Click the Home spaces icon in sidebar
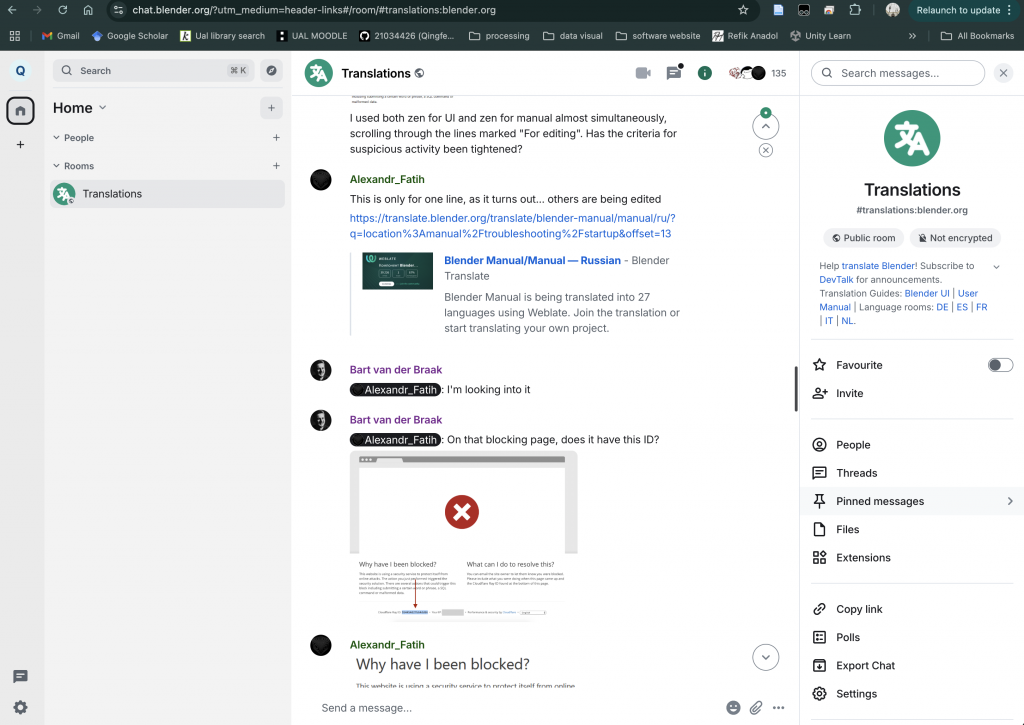The width and height of the screenshot is (1024, 725). click(x=20, y=110)
